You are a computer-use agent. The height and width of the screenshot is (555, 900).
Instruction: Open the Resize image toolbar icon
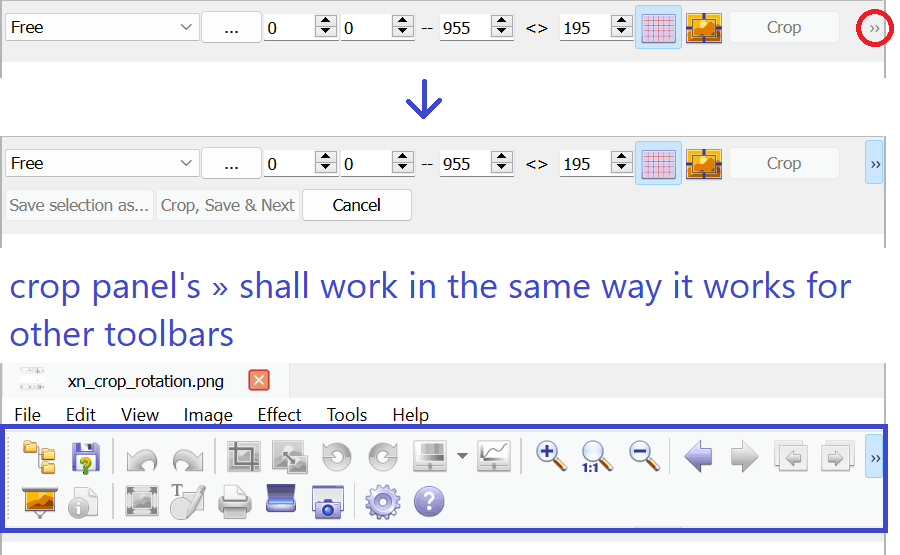pyautogui.click(x=289, y=457)
